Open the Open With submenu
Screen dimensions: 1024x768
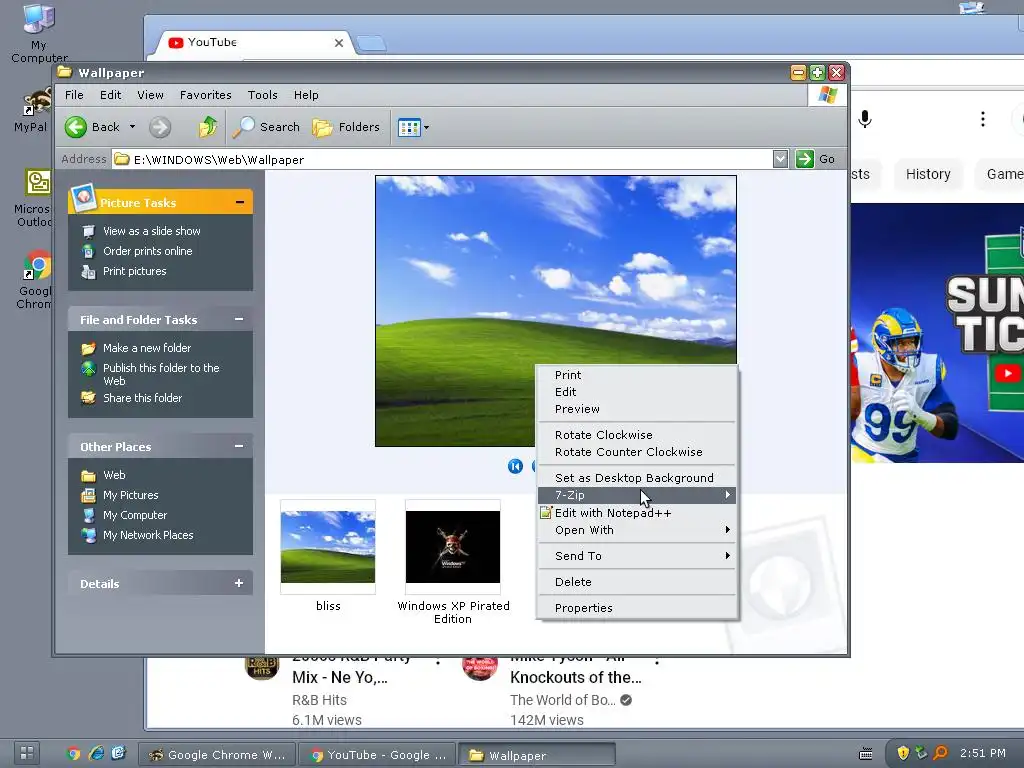click(x=636, y=530)
